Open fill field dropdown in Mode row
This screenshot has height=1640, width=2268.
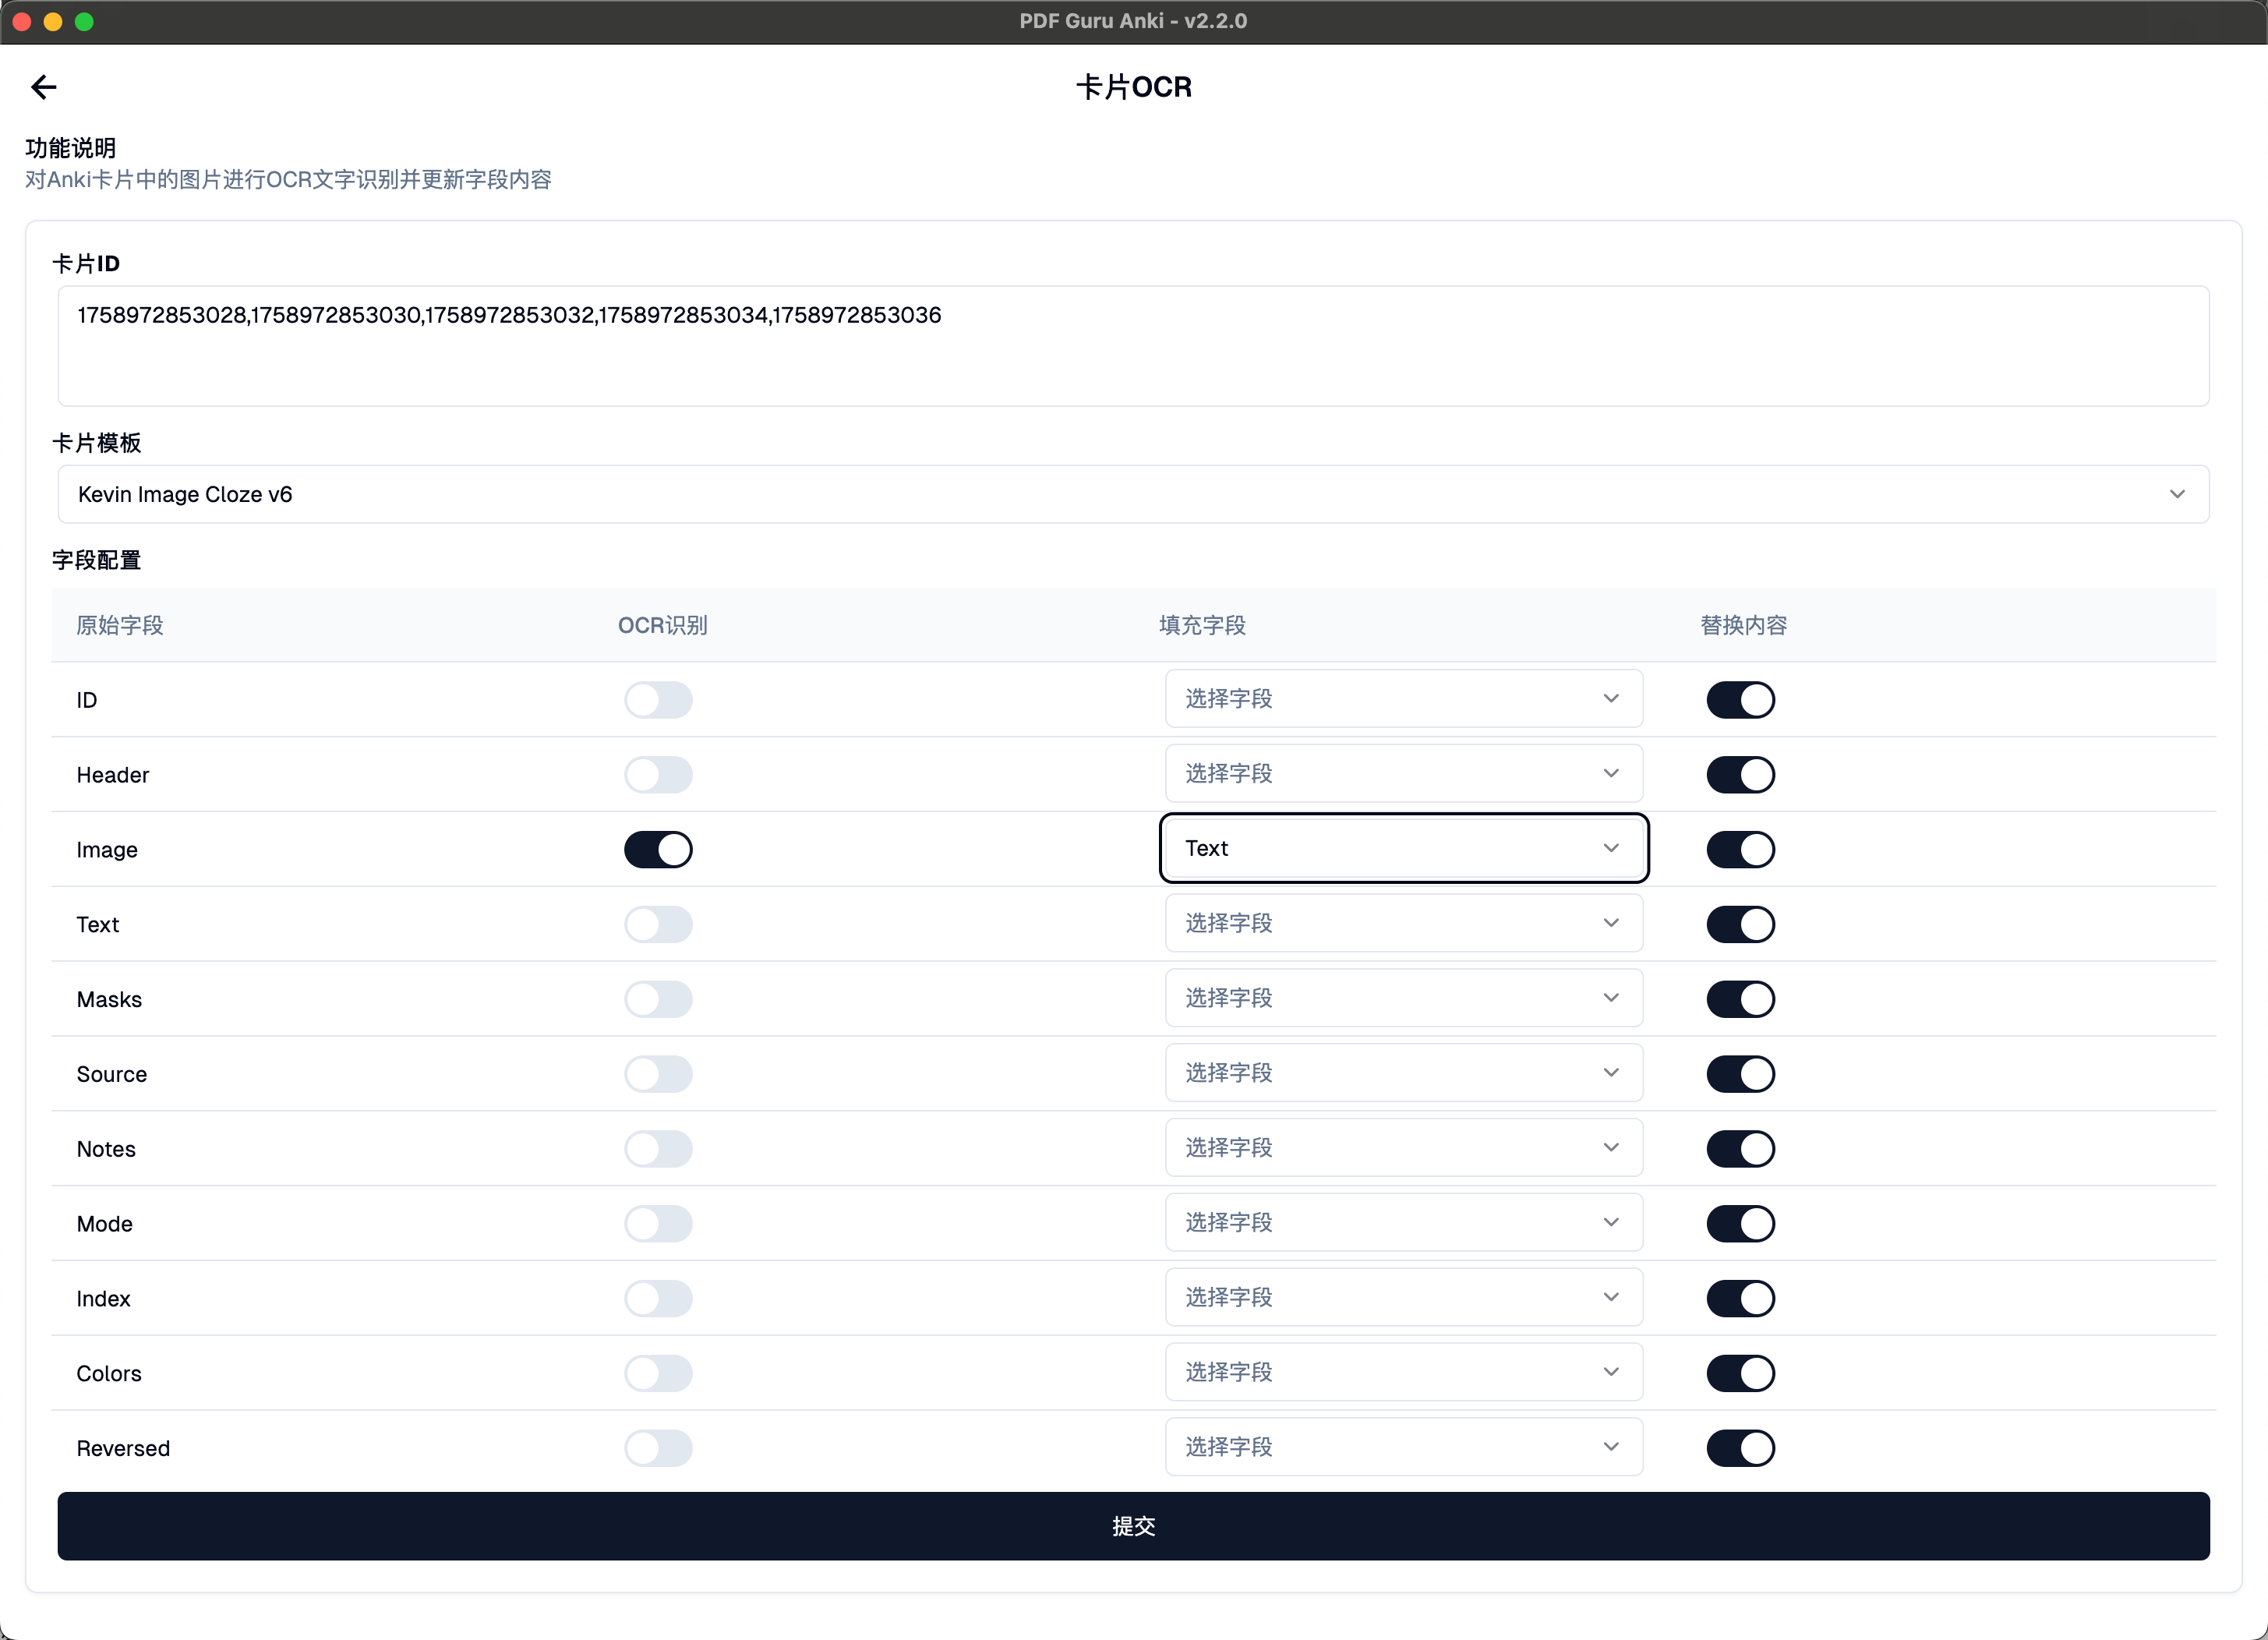[1403, 1222]
